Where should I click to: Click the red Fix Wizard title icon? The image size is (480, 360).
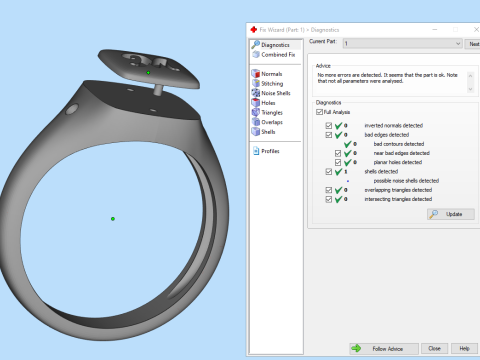click(254, 30)
